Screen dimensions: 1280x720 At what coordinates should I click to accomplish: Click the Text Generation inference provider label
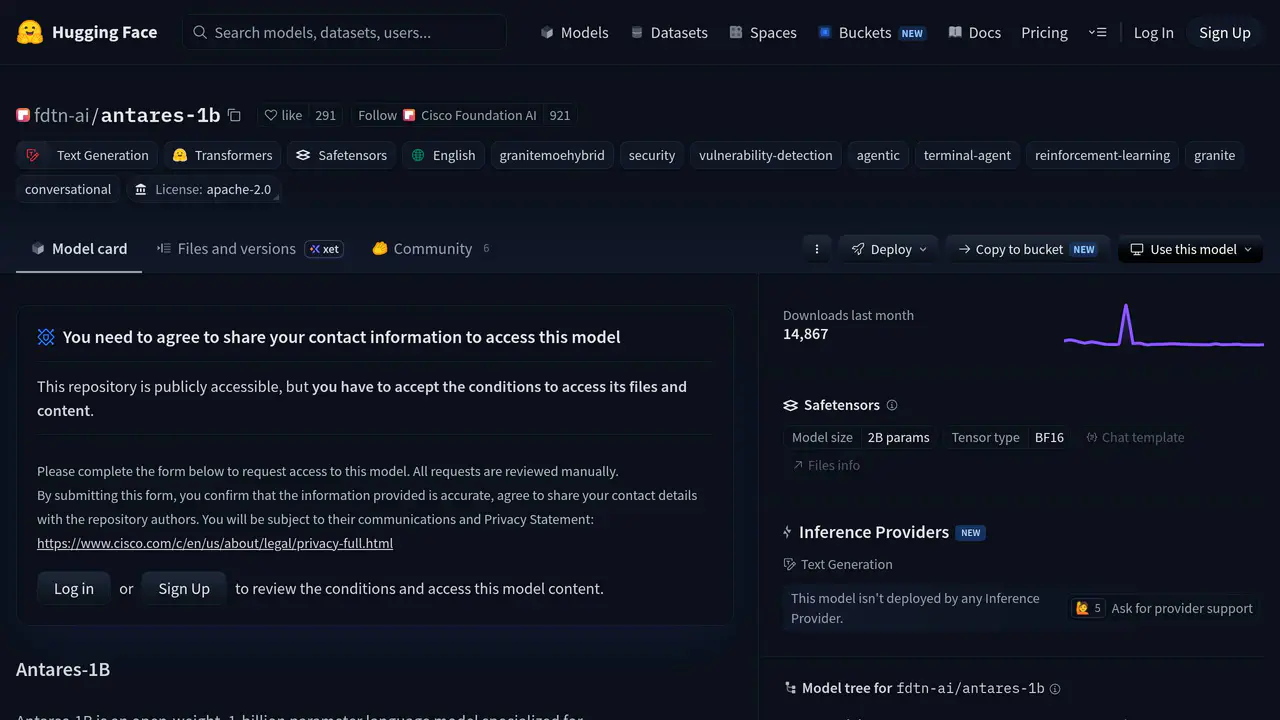[x=838, y=564]
